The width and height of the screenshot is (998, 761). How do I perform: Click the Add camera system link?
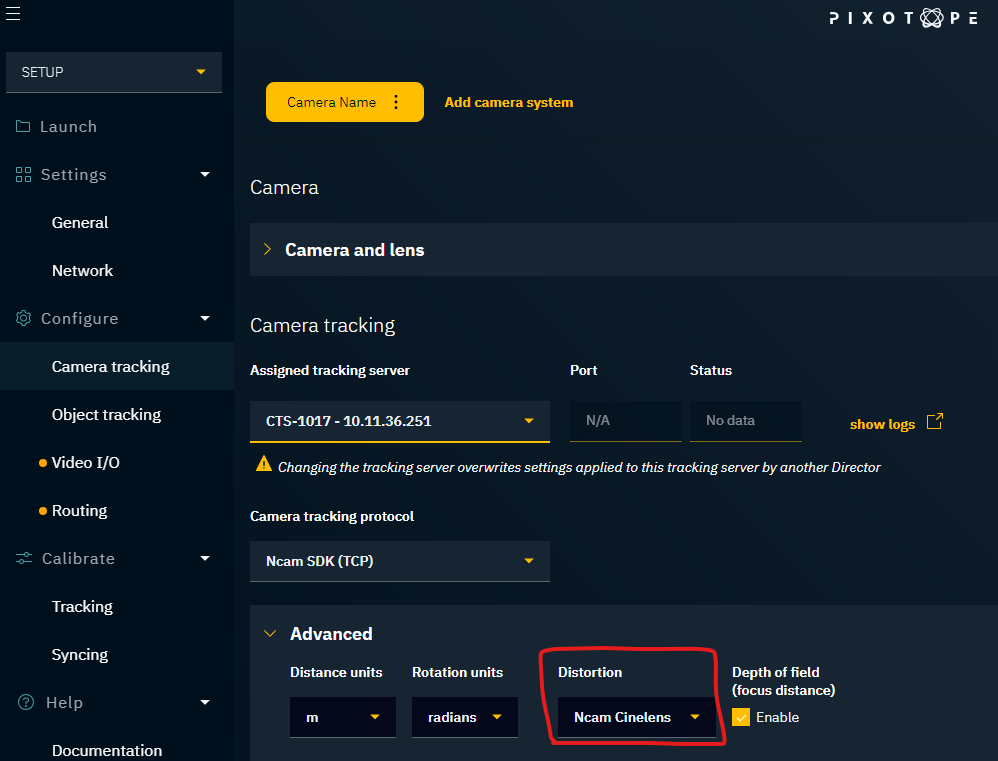click(x=508, y=102)
